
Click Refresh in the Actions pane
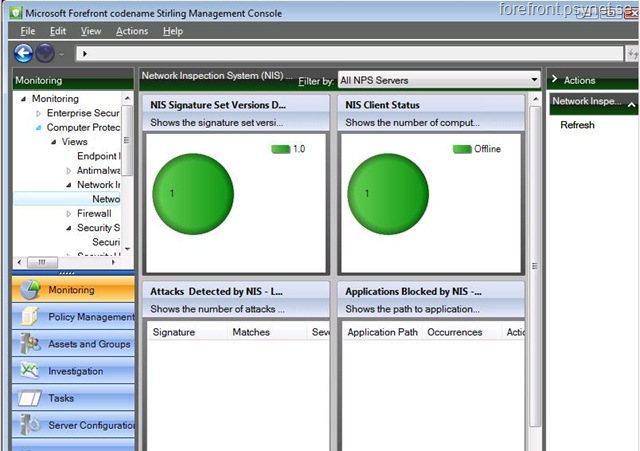click(577, 125)
